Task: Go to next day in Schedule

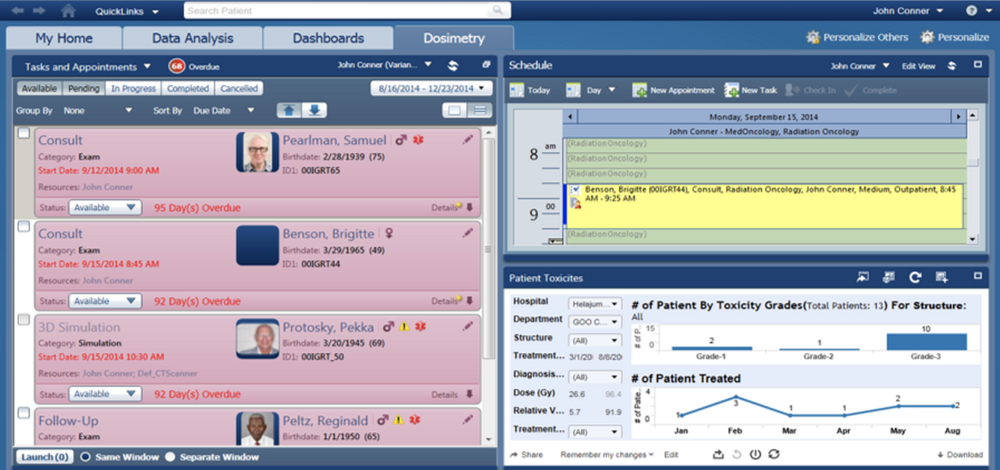Action: coord(957,117)
